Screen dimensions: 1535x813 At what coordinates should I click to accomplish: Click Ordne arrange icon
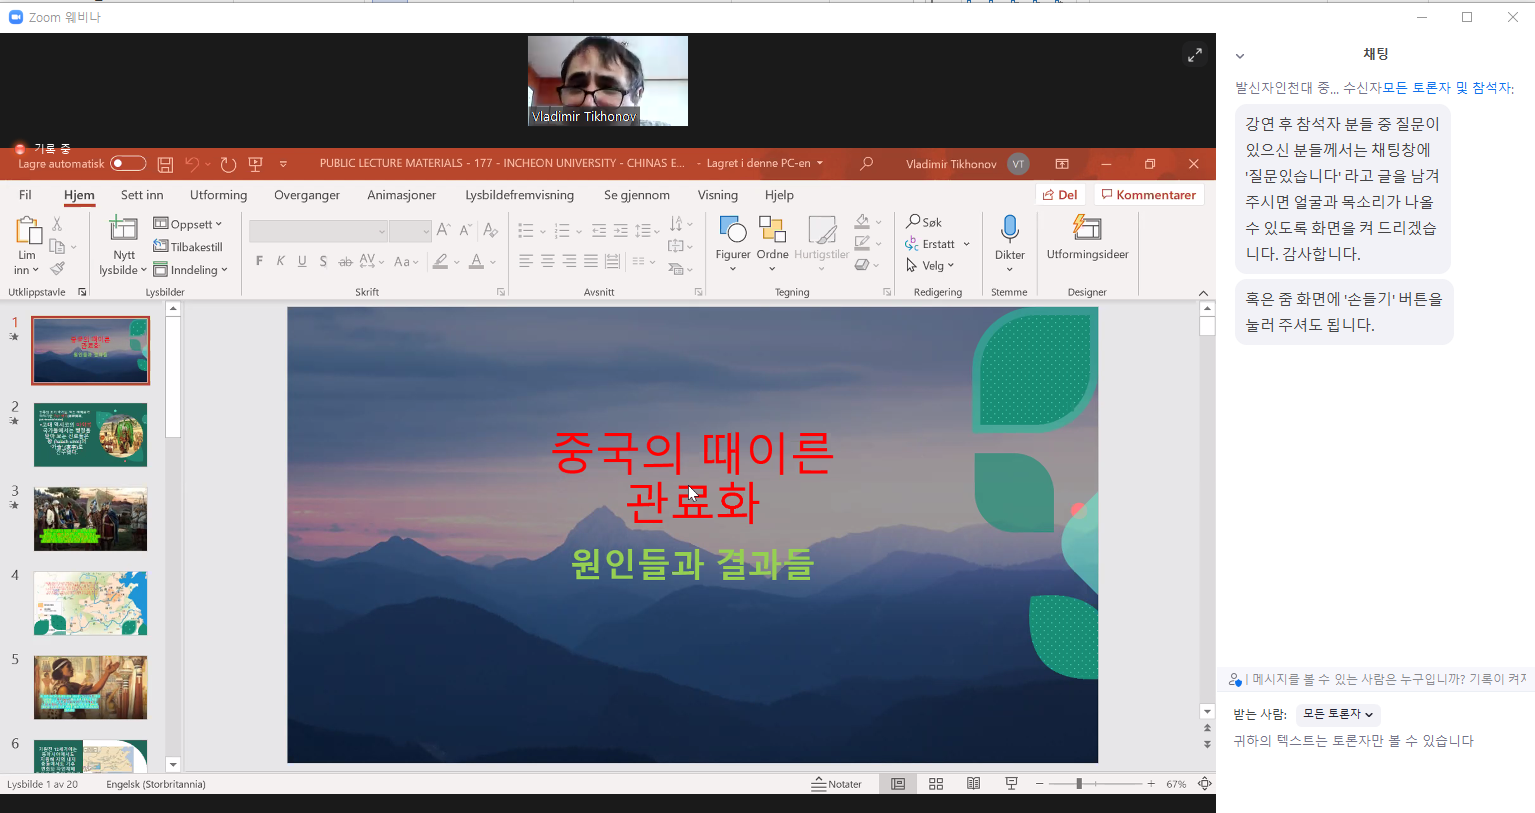point(772,230)
